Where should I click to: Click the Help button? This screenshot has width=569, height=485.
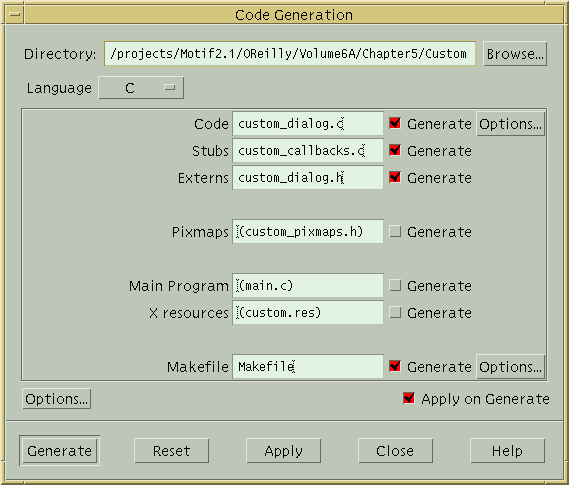coord(507,451)
